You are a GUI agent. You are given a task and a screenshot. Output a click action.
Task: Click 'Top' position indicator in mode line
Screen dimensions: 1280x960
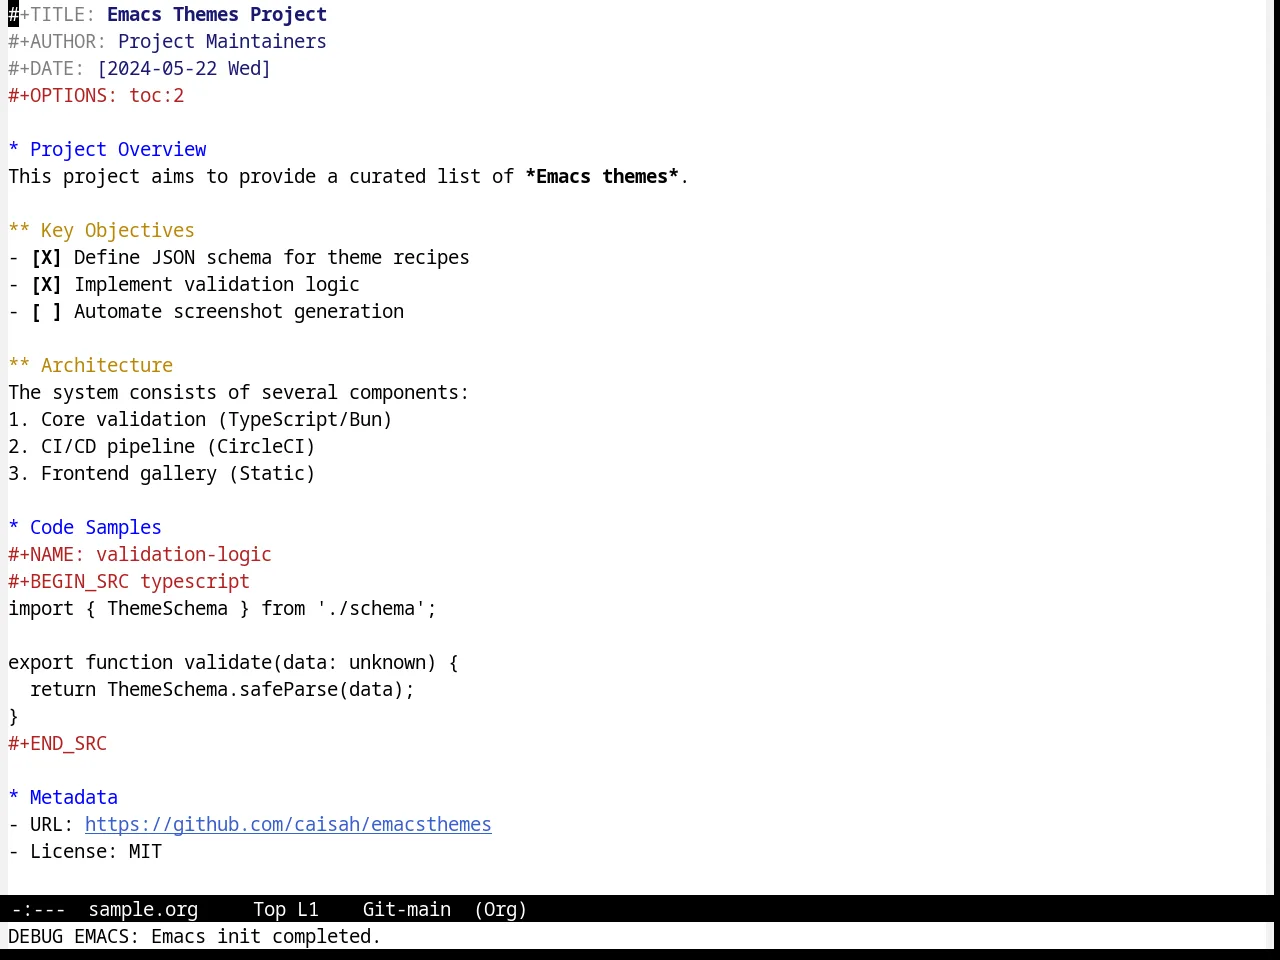(269, 910)
